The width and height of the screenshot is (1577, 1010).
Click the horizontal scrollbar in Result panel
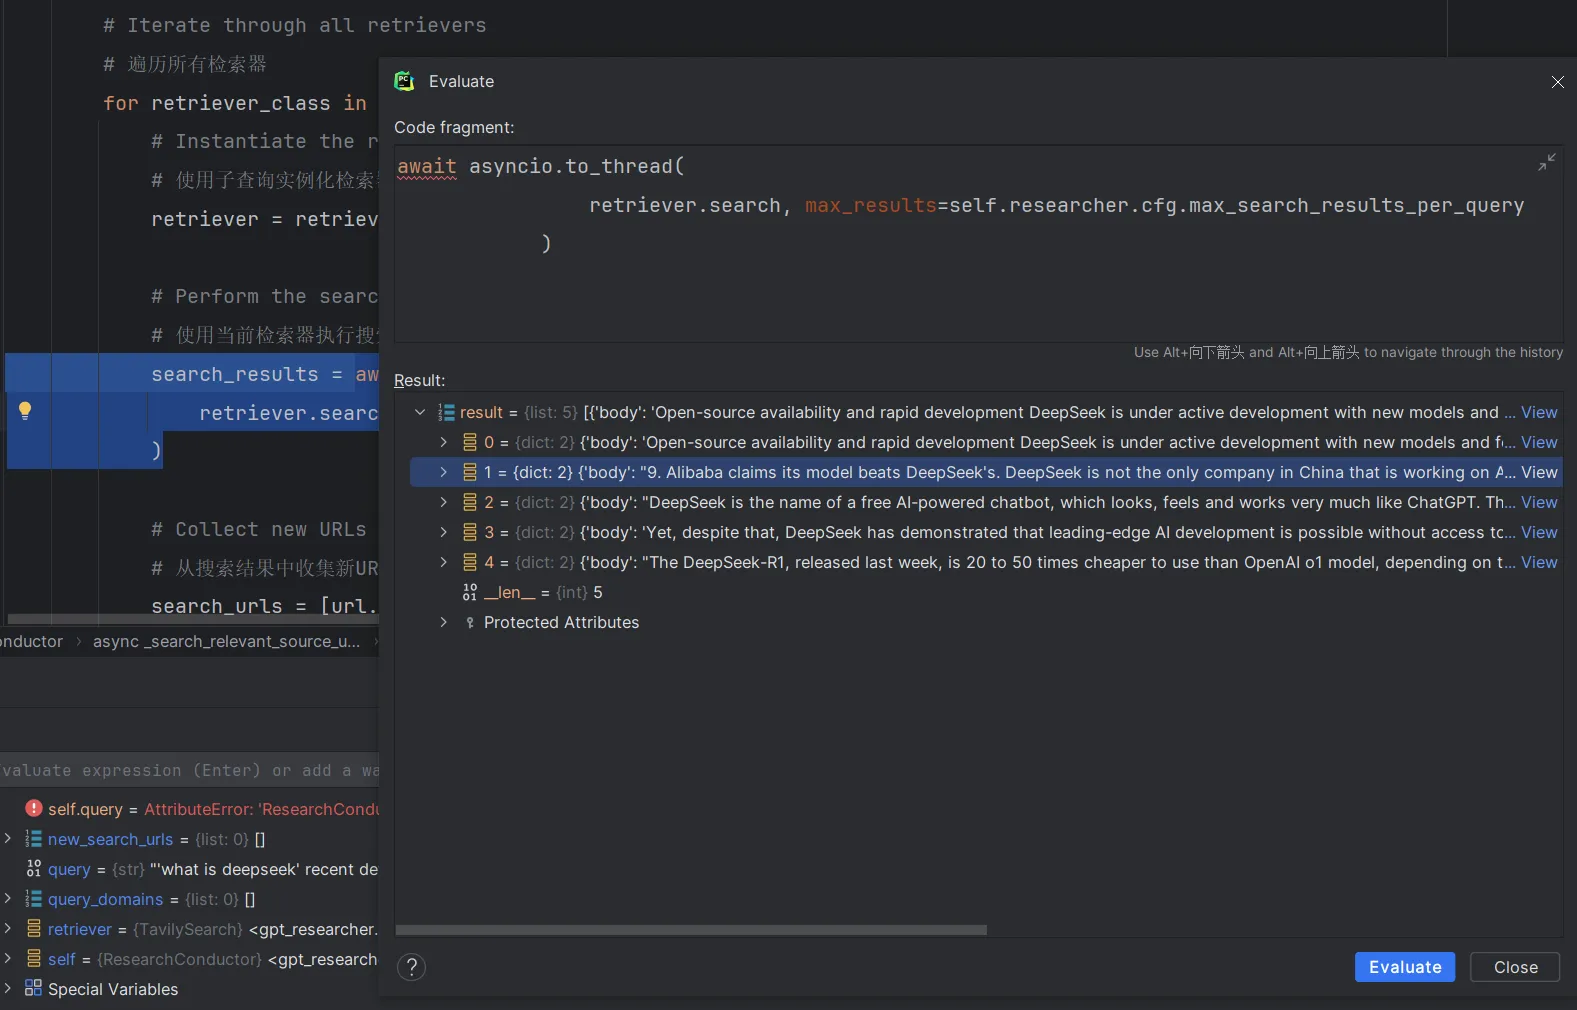pyautogui.click(x=691, y=930)
